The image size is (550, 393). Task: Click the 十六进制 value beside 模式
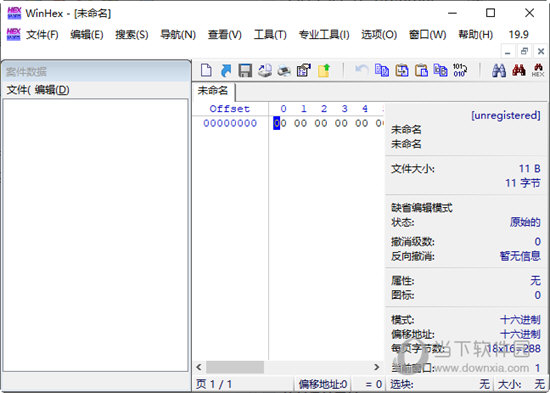520,320
